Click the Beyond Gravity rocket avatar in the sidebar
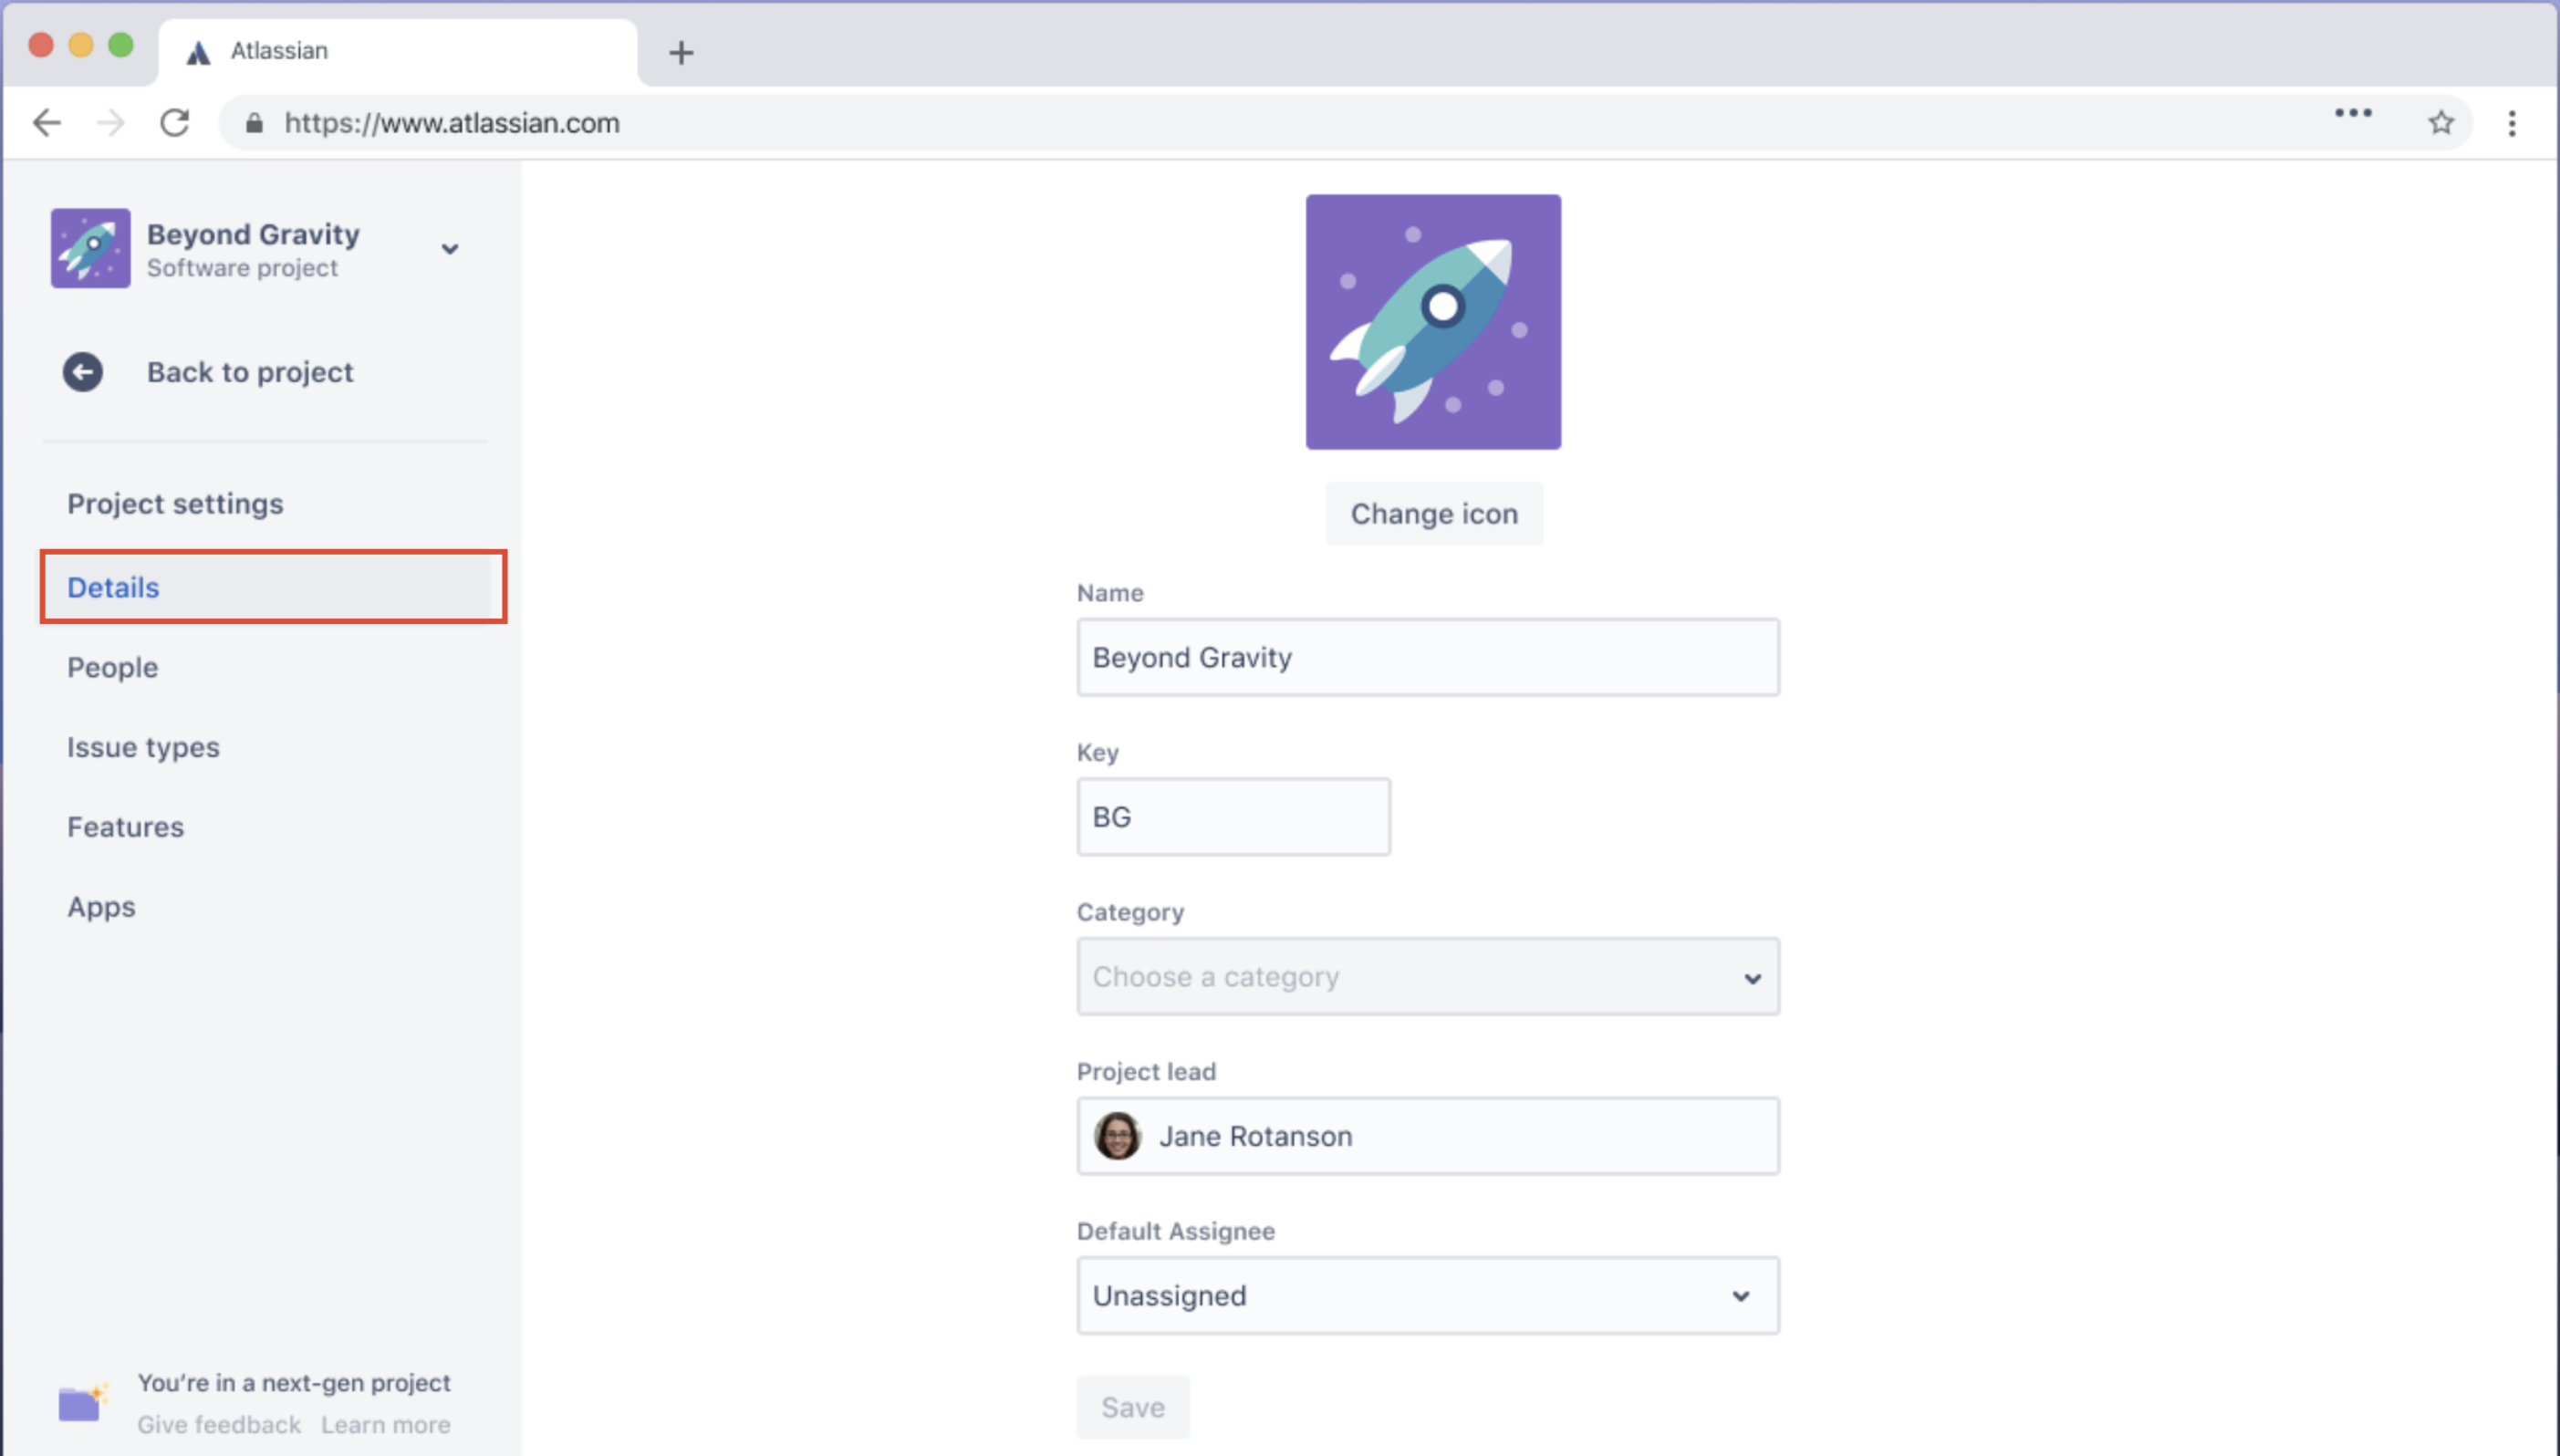 click(91, 248)
